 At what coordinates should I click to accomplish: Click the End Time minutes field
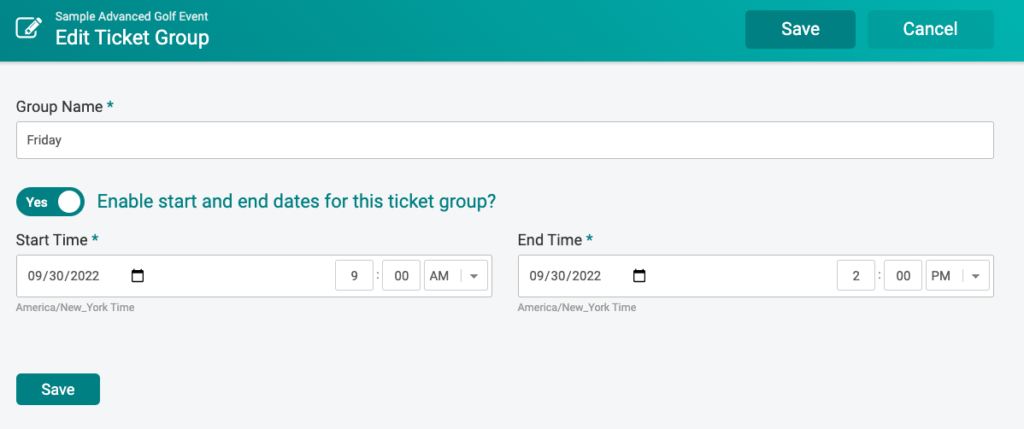click(x=903, y=276)
